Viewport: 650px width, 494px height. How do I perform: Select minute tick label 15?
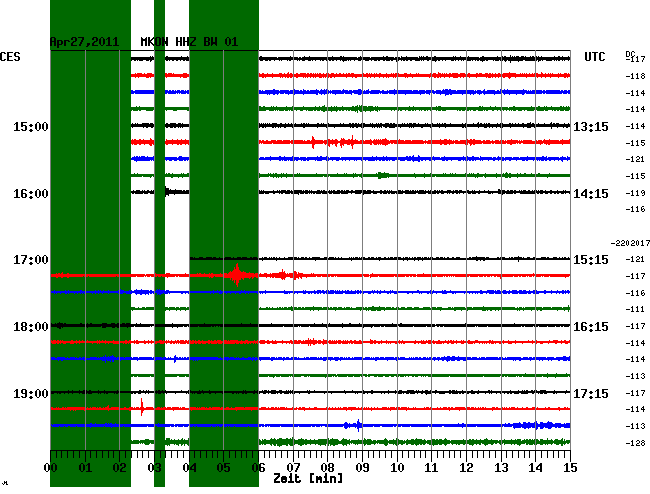point(570,468)
